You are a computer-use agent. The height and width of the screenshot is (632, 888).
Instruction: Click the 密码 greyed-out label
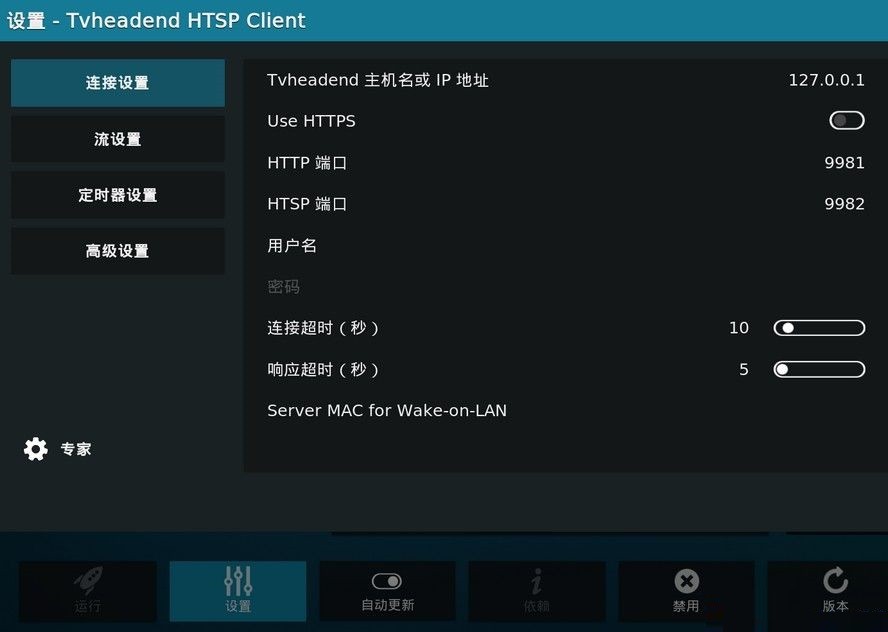[x=284, y=287]
